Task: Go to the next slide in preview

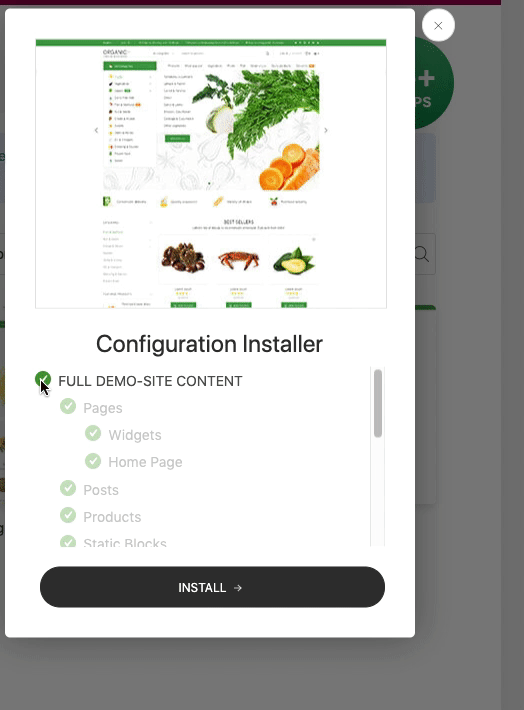Action: click(326, 130)
